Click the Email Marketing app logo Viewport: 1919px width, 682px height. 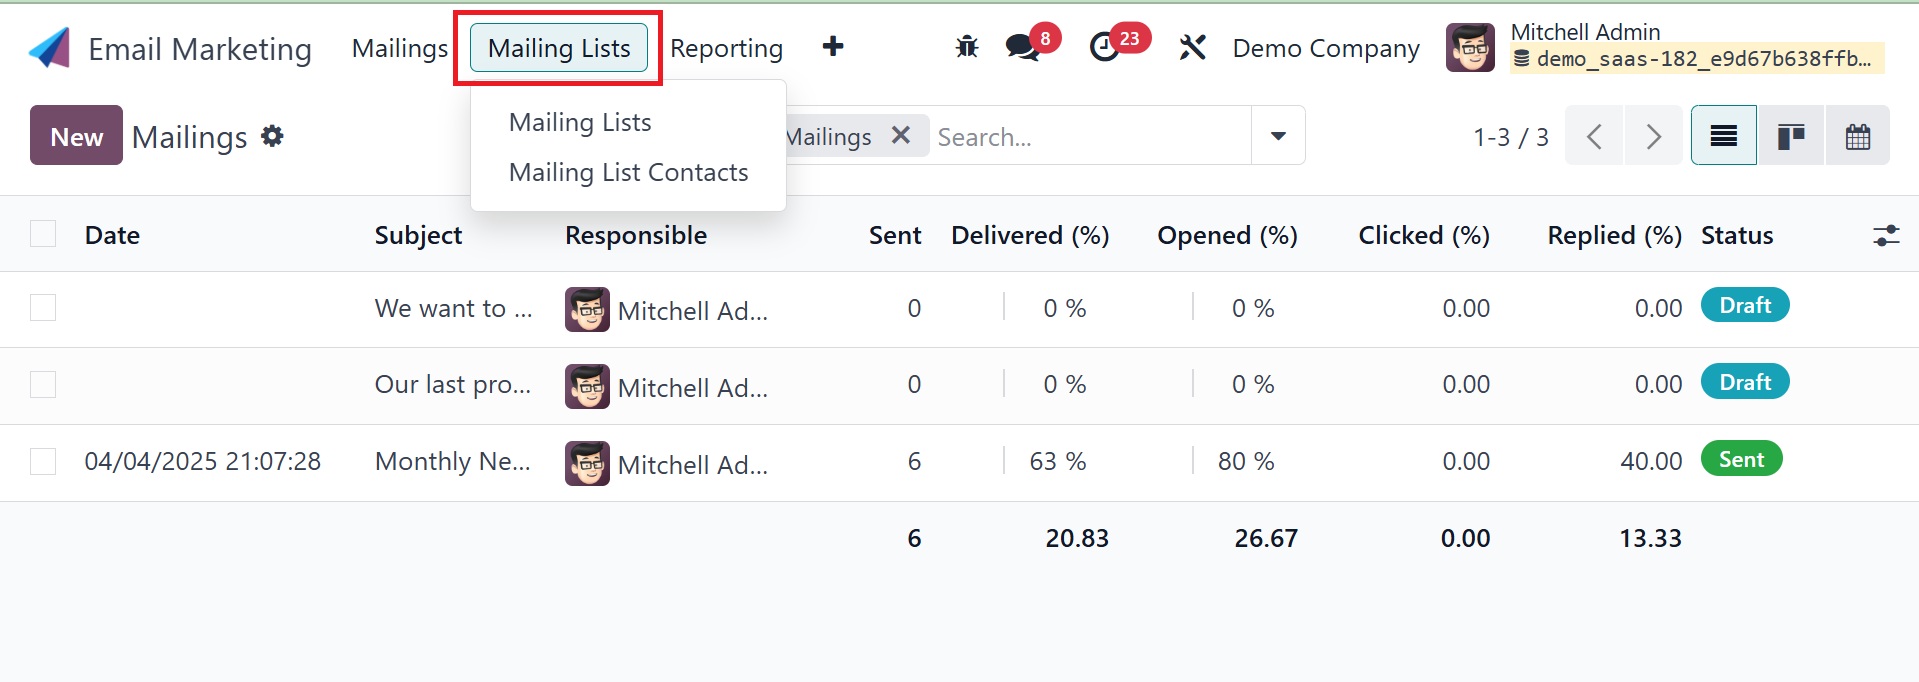[x=50, y=48]
